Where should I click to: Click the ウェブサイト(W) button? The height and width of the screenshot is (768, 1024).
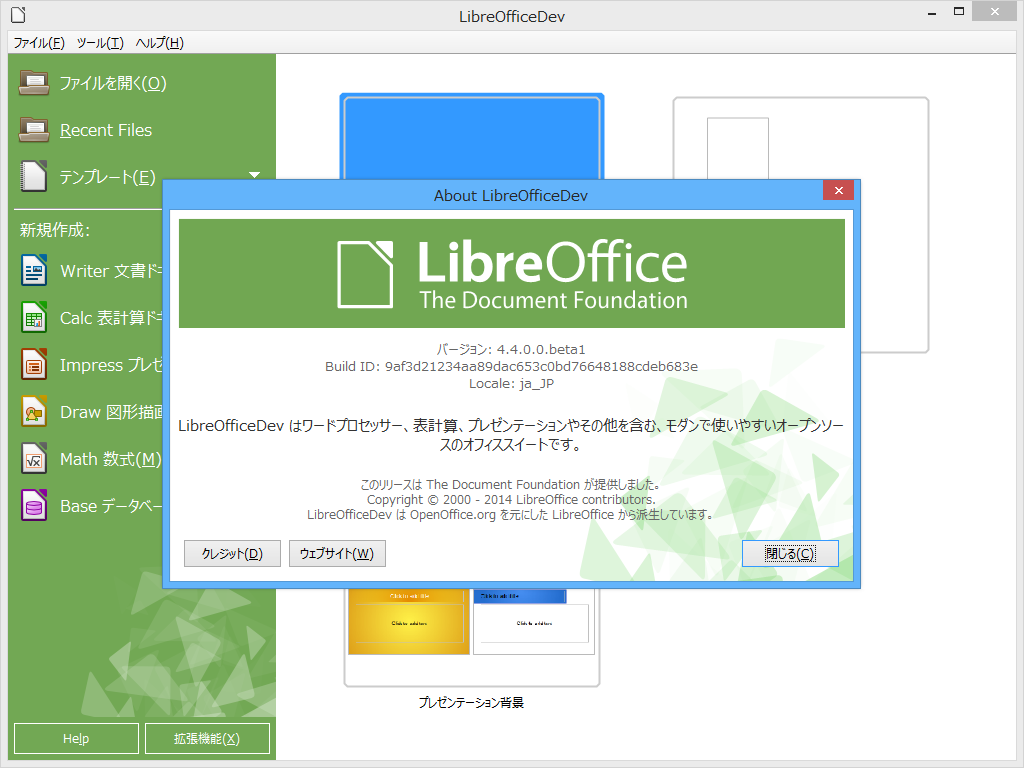tap(337, 554)
